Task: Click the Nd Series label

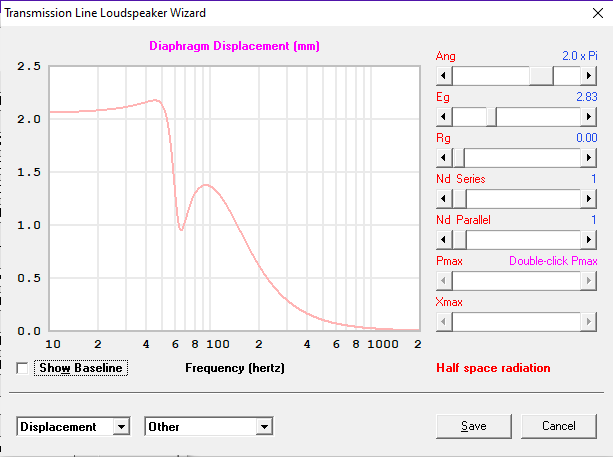Action: (461, 179)
